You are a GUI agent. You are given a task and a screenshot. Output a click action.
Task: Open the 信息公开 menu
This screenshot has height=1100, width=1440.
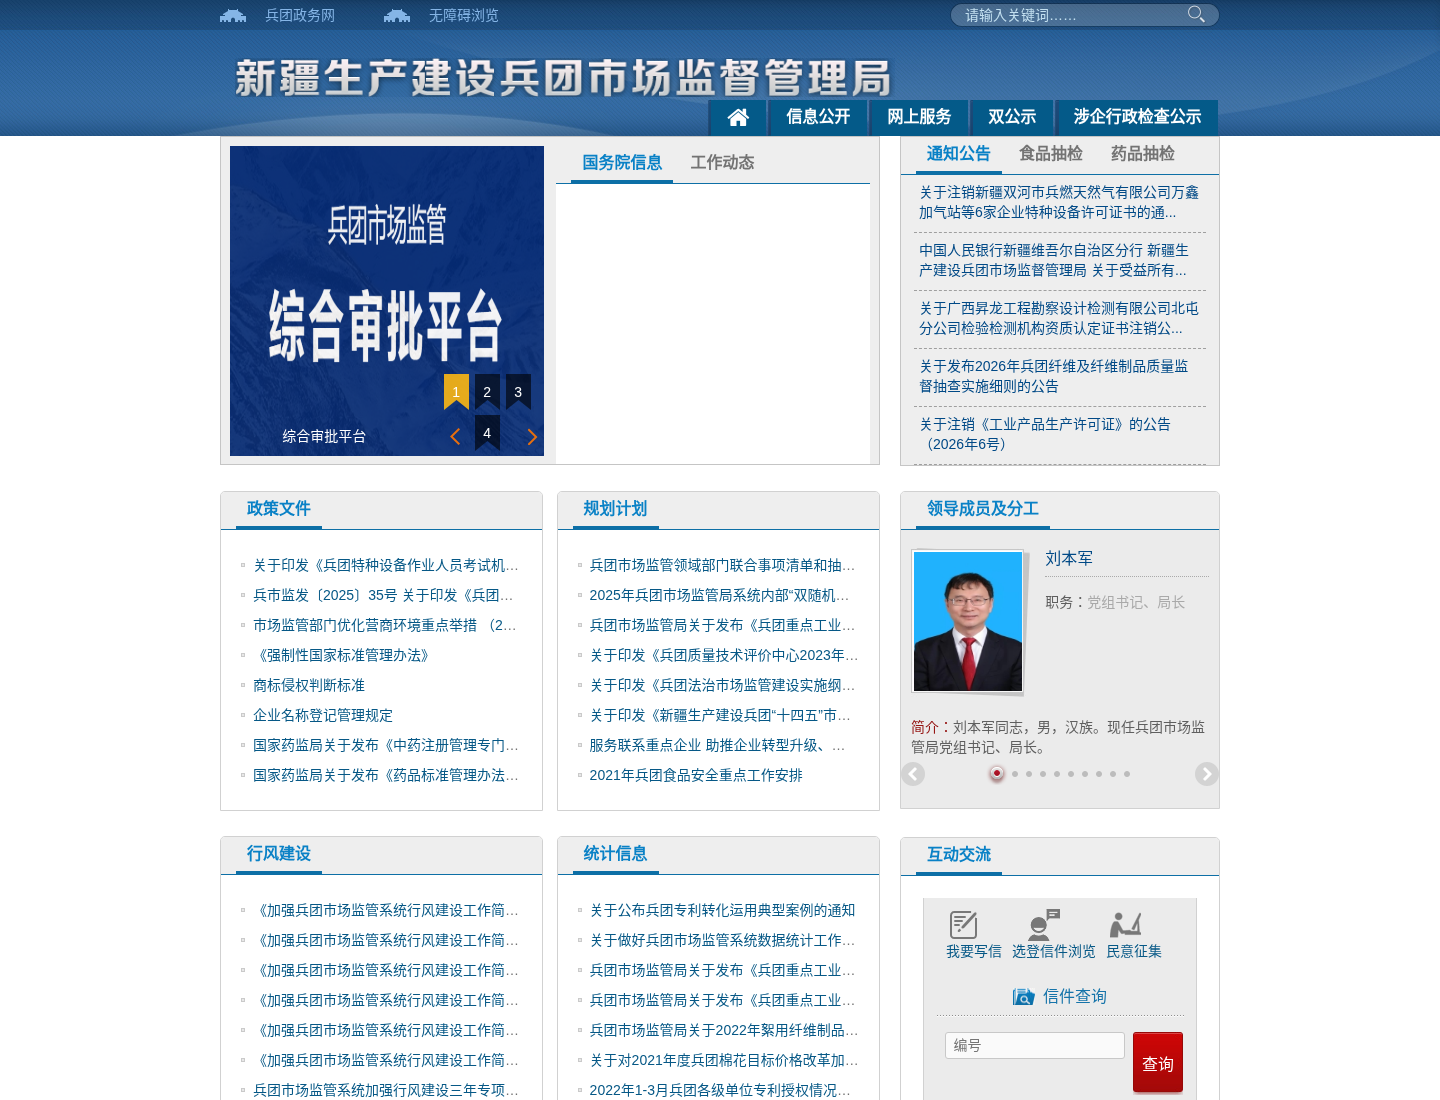tap(818, 117)
